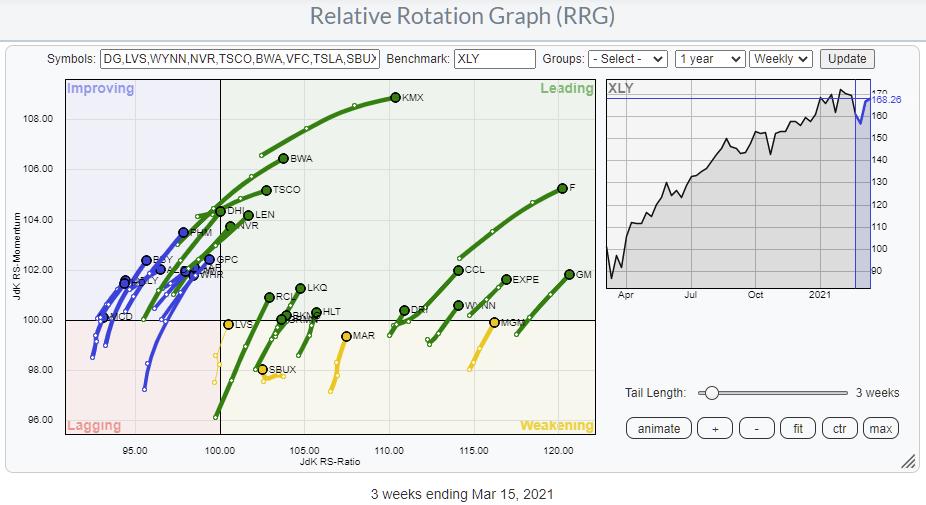926x505 pixels.
Task: Zoom in with the plus button
Action: (715, 428)
